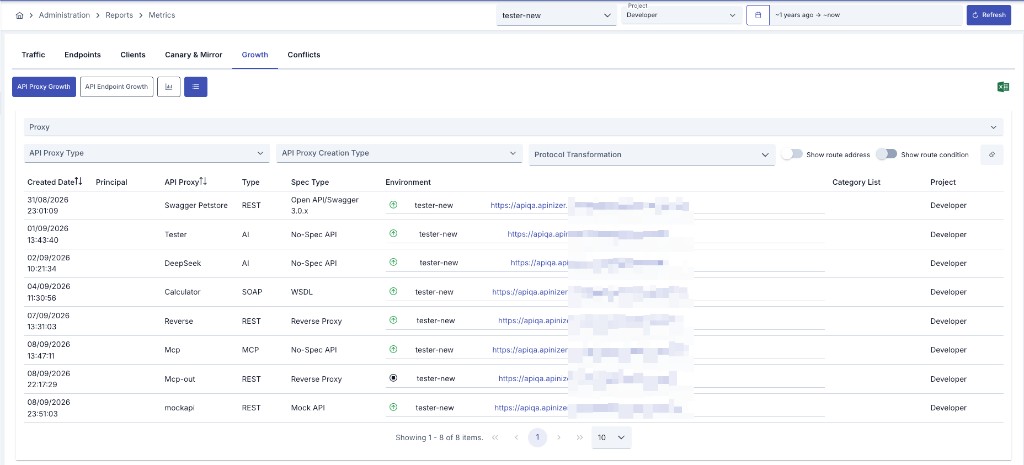Open Protocol Transformation dropdown
This screenshot has width=1024, height=465.
pos(652,155)
